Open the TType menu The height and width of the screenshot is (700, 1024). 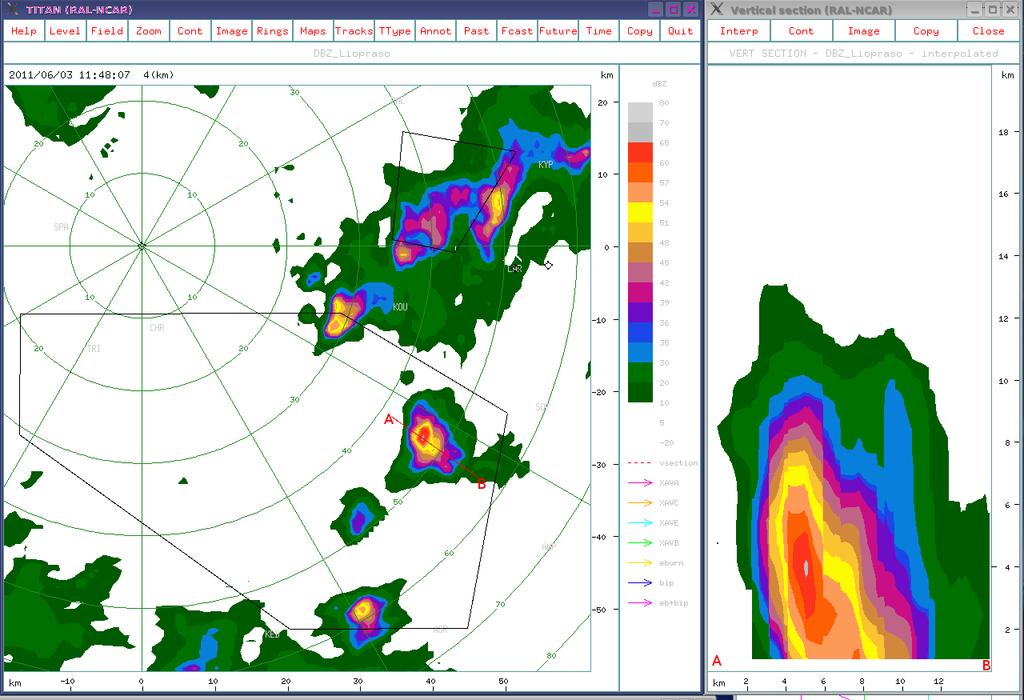pyautogui.click(x=395, y=31)
